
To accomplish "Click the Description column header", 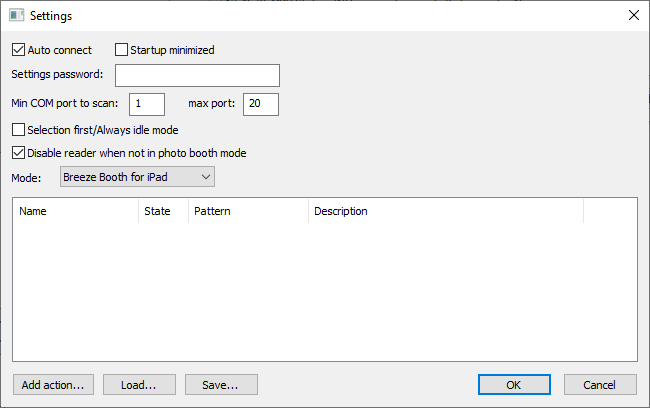I will pyautogui.click(x=445, y=211).
